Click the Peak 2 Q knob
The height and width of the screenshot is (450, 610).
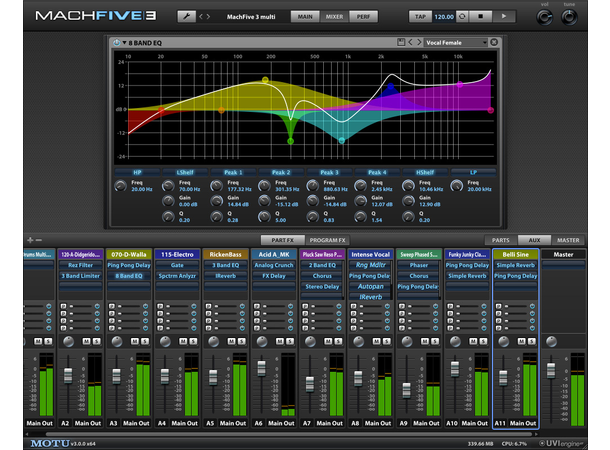265,217
